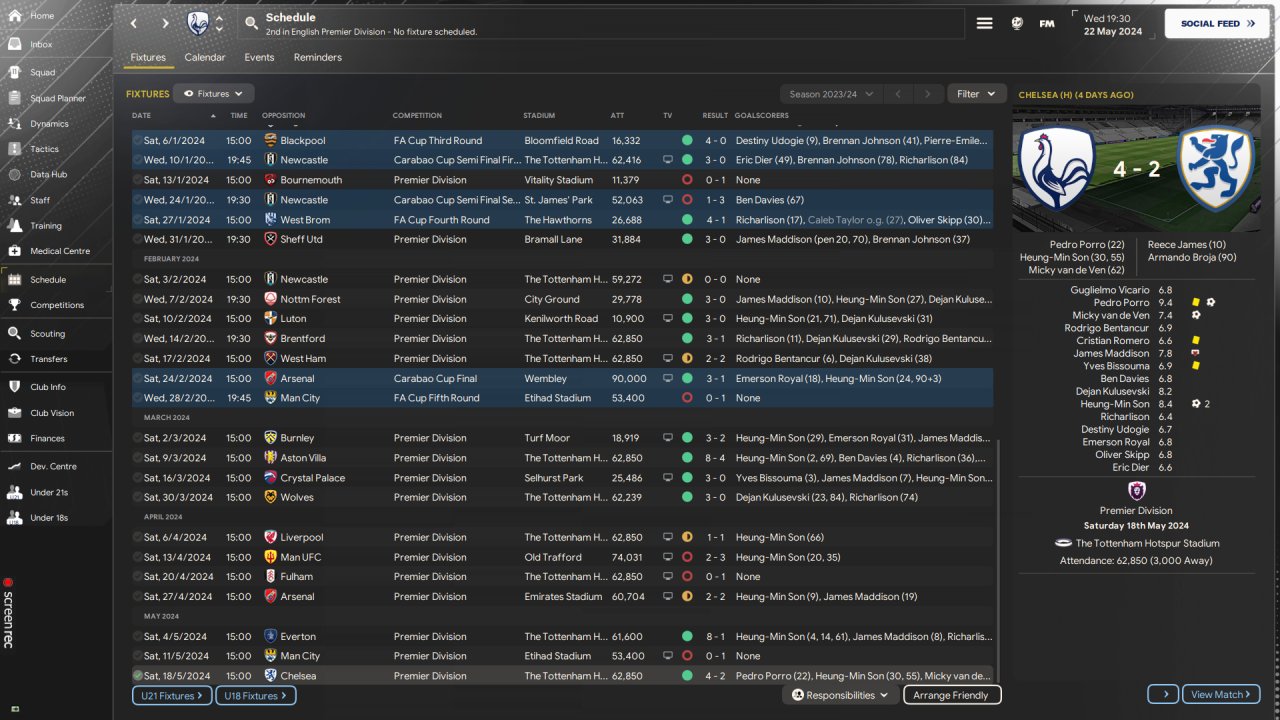Open Competitions in the sidebar
The height and width of the screenshot is (720, 1280).
point(56,305)
